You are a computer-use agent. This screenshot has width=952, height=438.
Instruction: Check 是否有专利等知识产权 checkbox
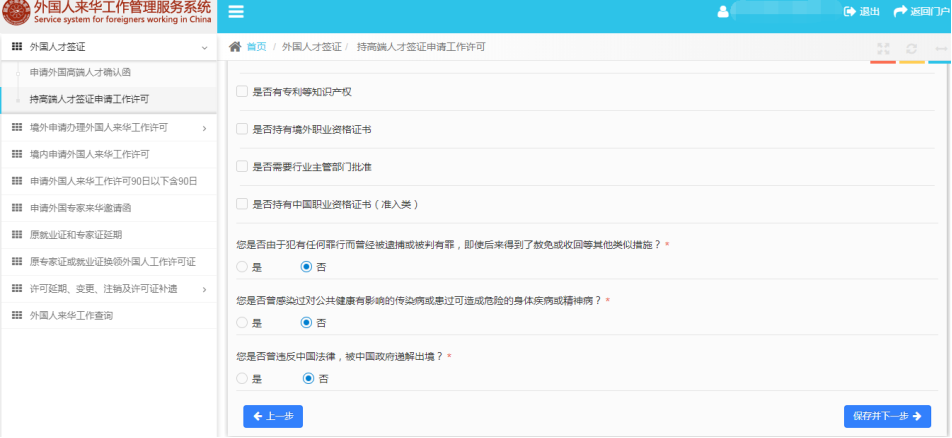pos(242,92)
